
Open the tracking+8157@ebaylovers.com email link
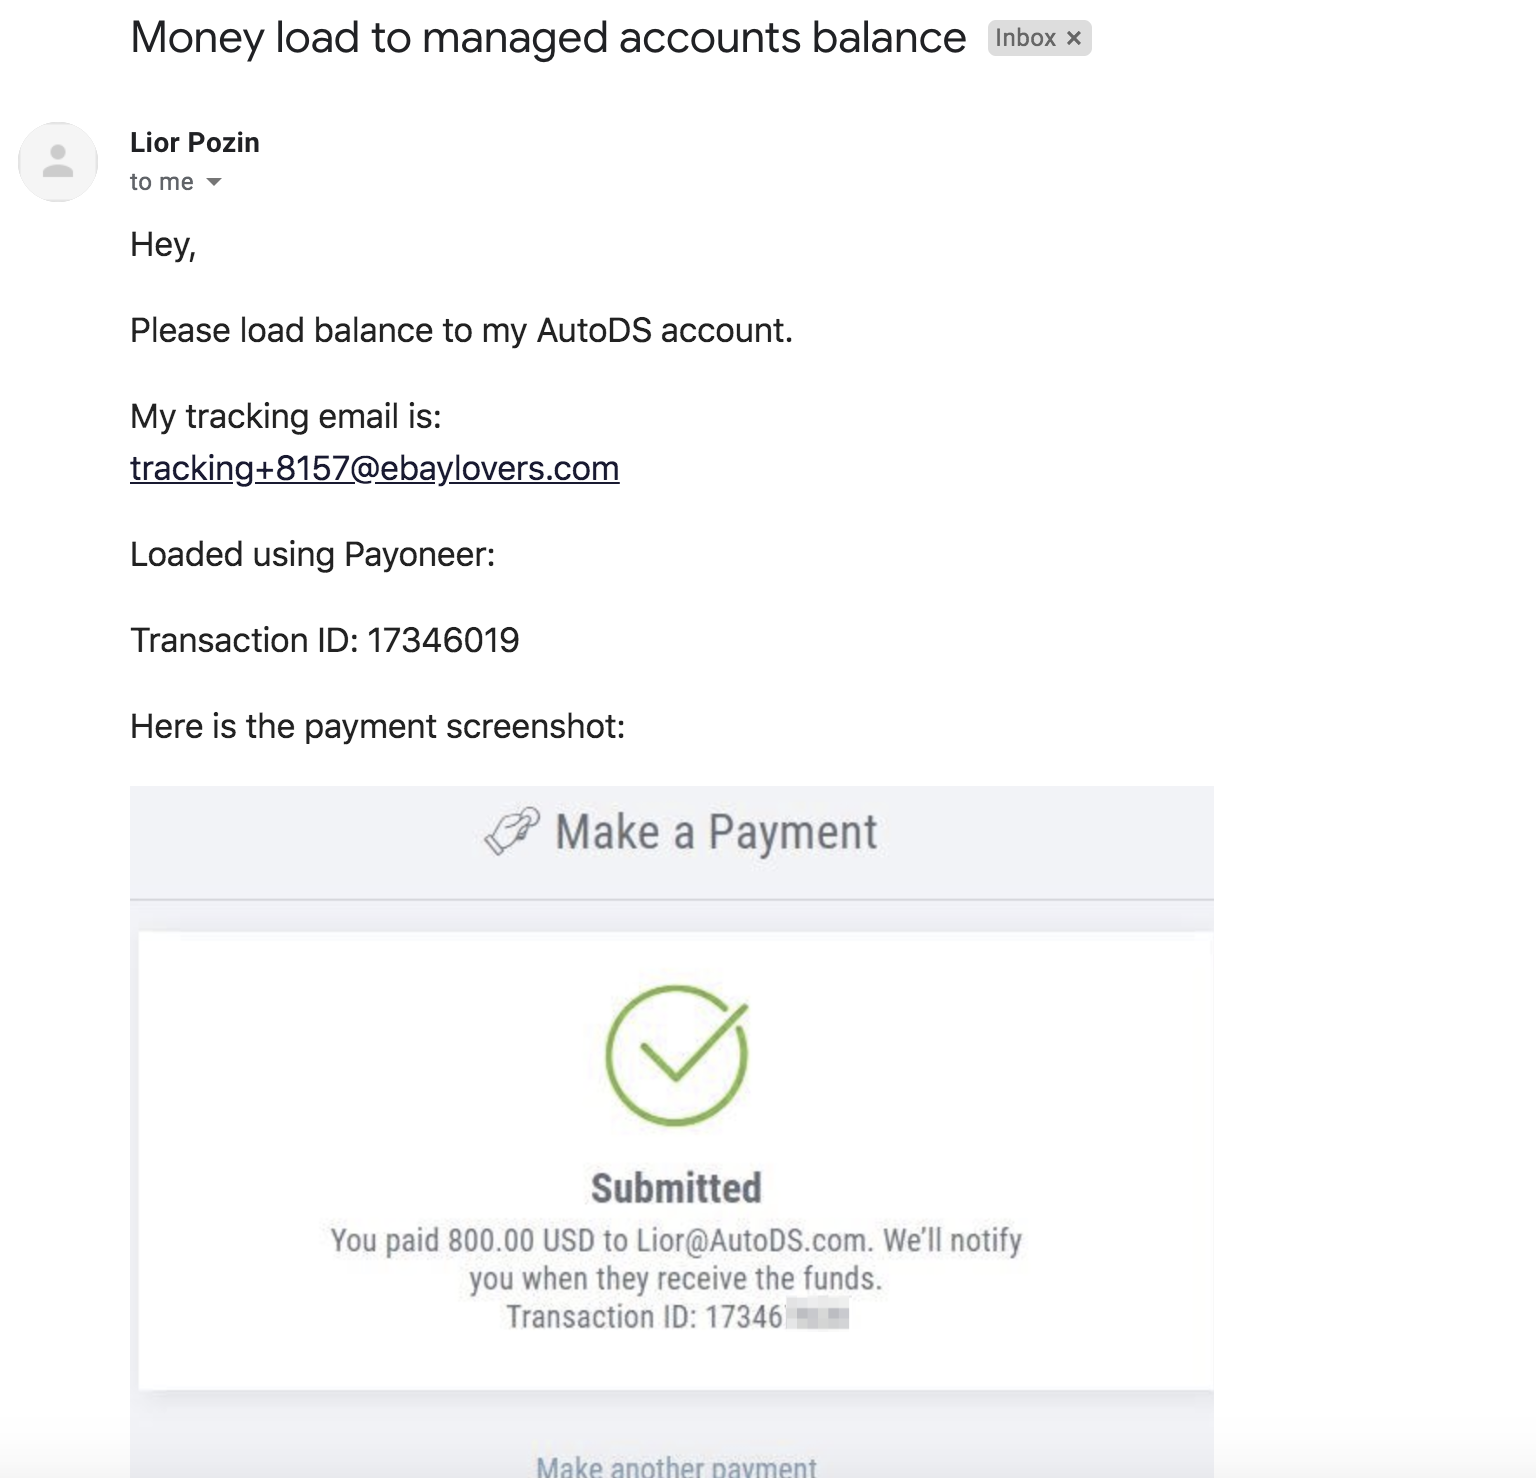coord(375,468)
